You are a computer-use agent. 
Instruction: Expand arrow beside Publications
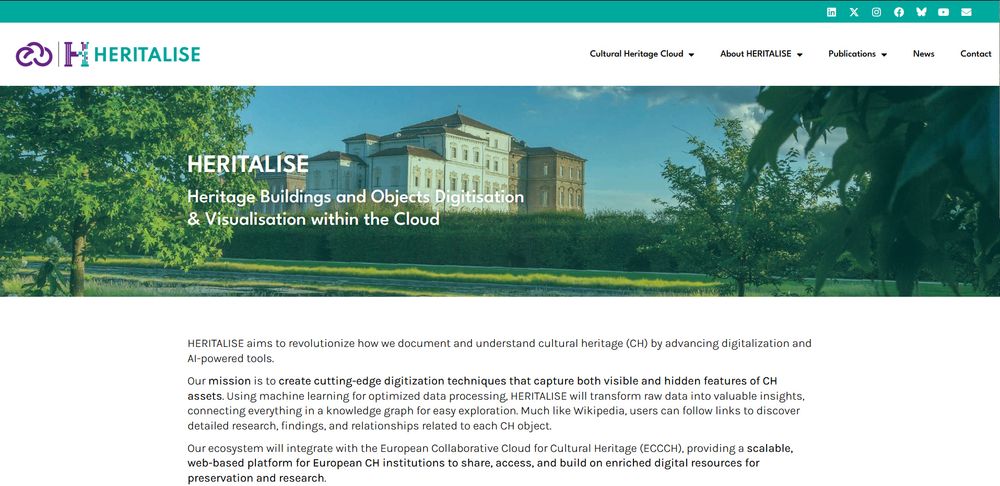pyautogui.click(x=884, y=55)
